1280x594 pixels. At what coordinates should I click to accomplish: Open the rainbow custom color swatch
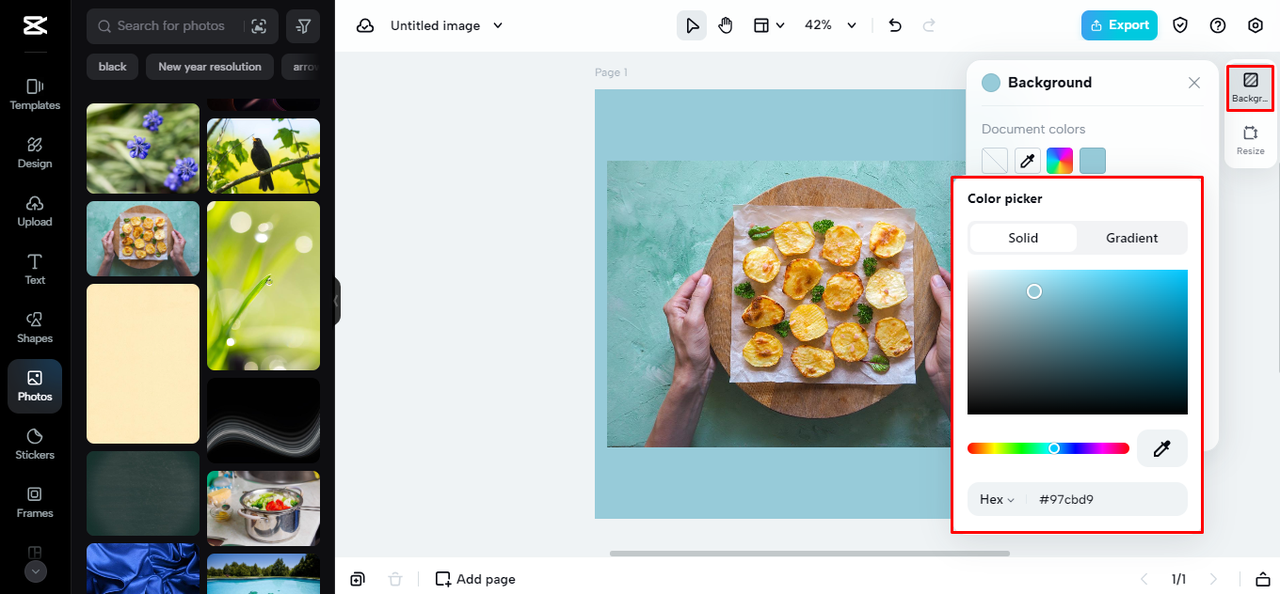[x=1060, y=160]
